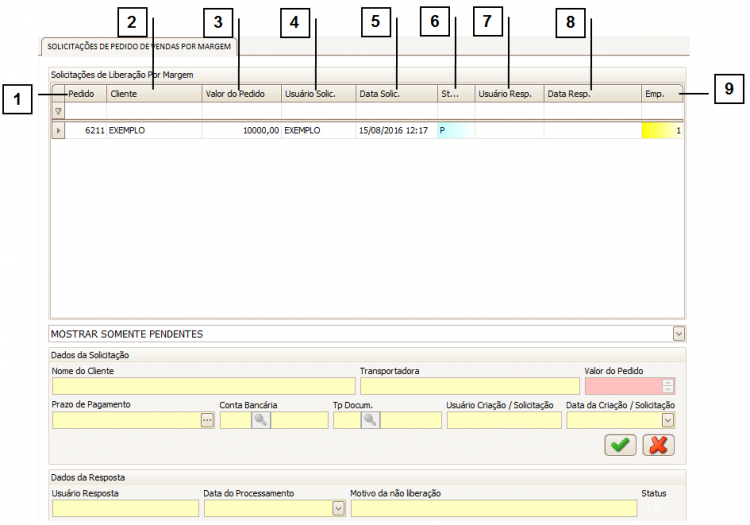Sort by the Pedido column header
750x525 pixels.
(x=85, y=94)
